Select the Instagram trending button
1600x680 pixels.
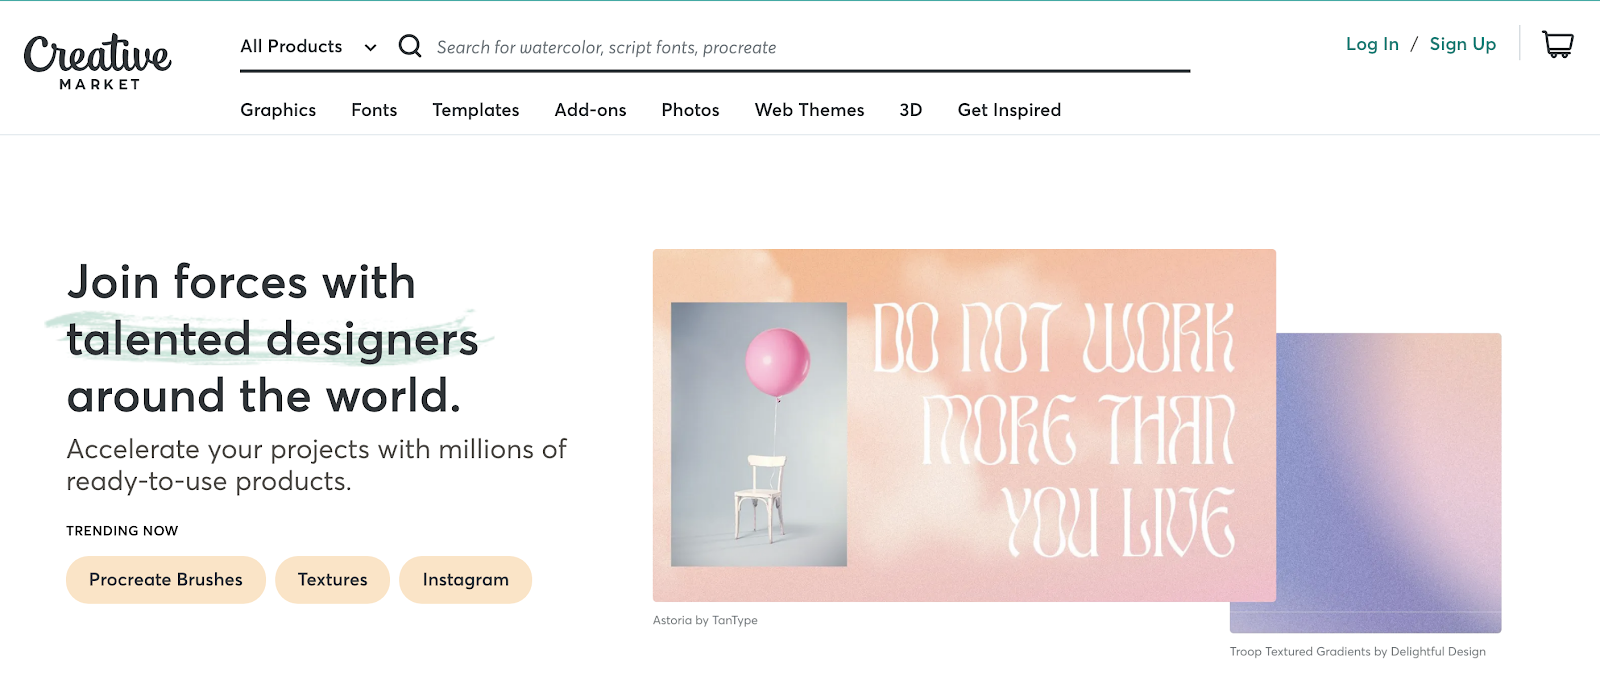[x=465, y=580]
